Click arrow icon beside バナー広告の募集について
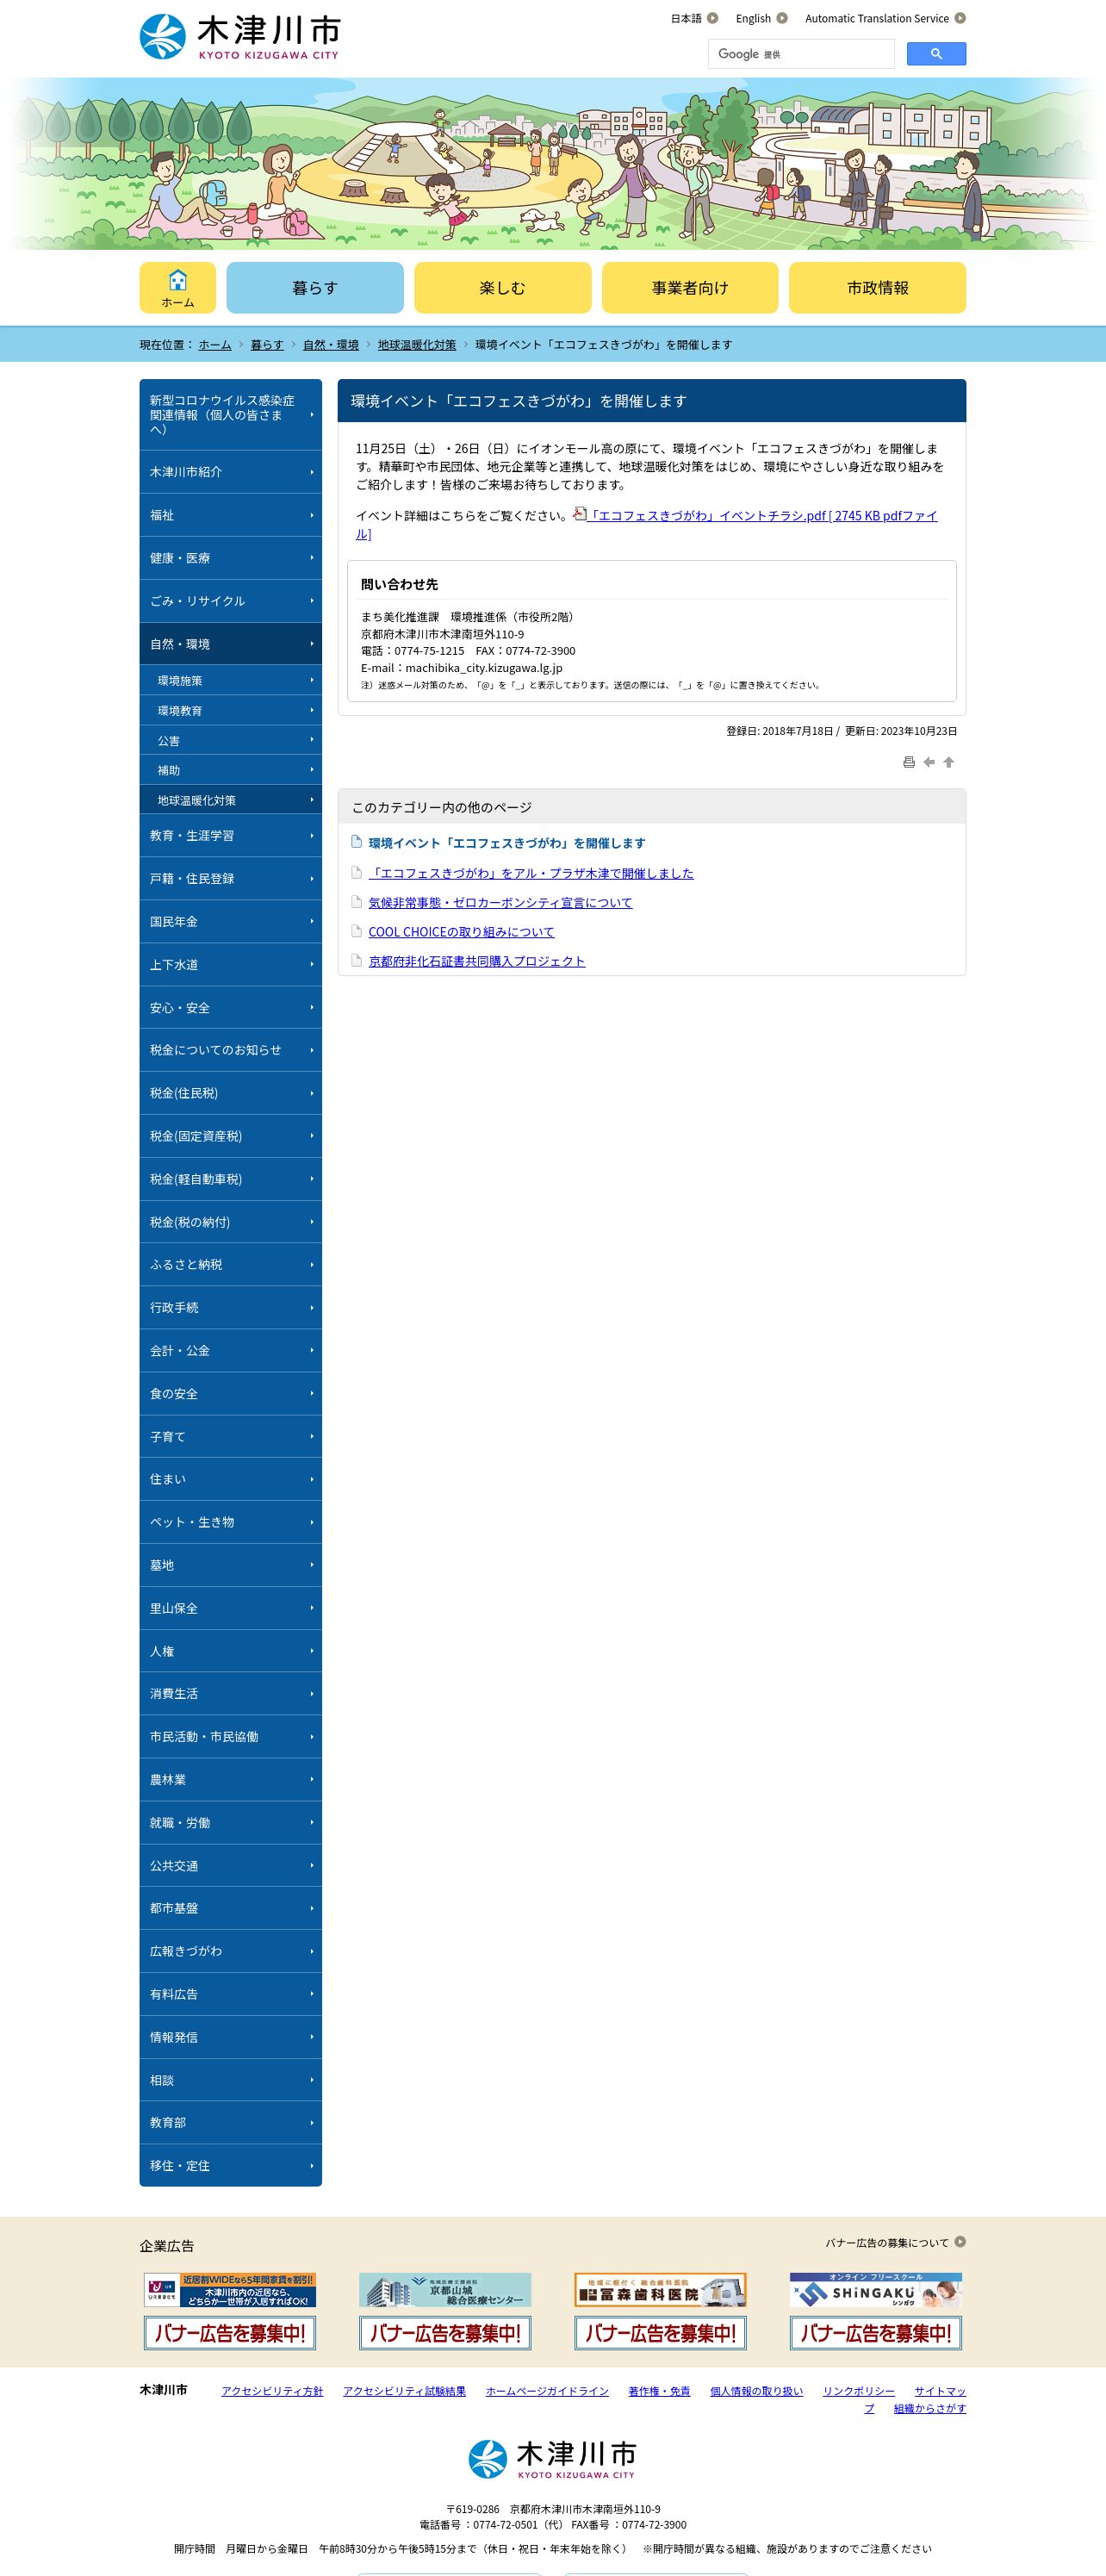This screenshot has height=2576, width=1106. tap(960, 2241)
